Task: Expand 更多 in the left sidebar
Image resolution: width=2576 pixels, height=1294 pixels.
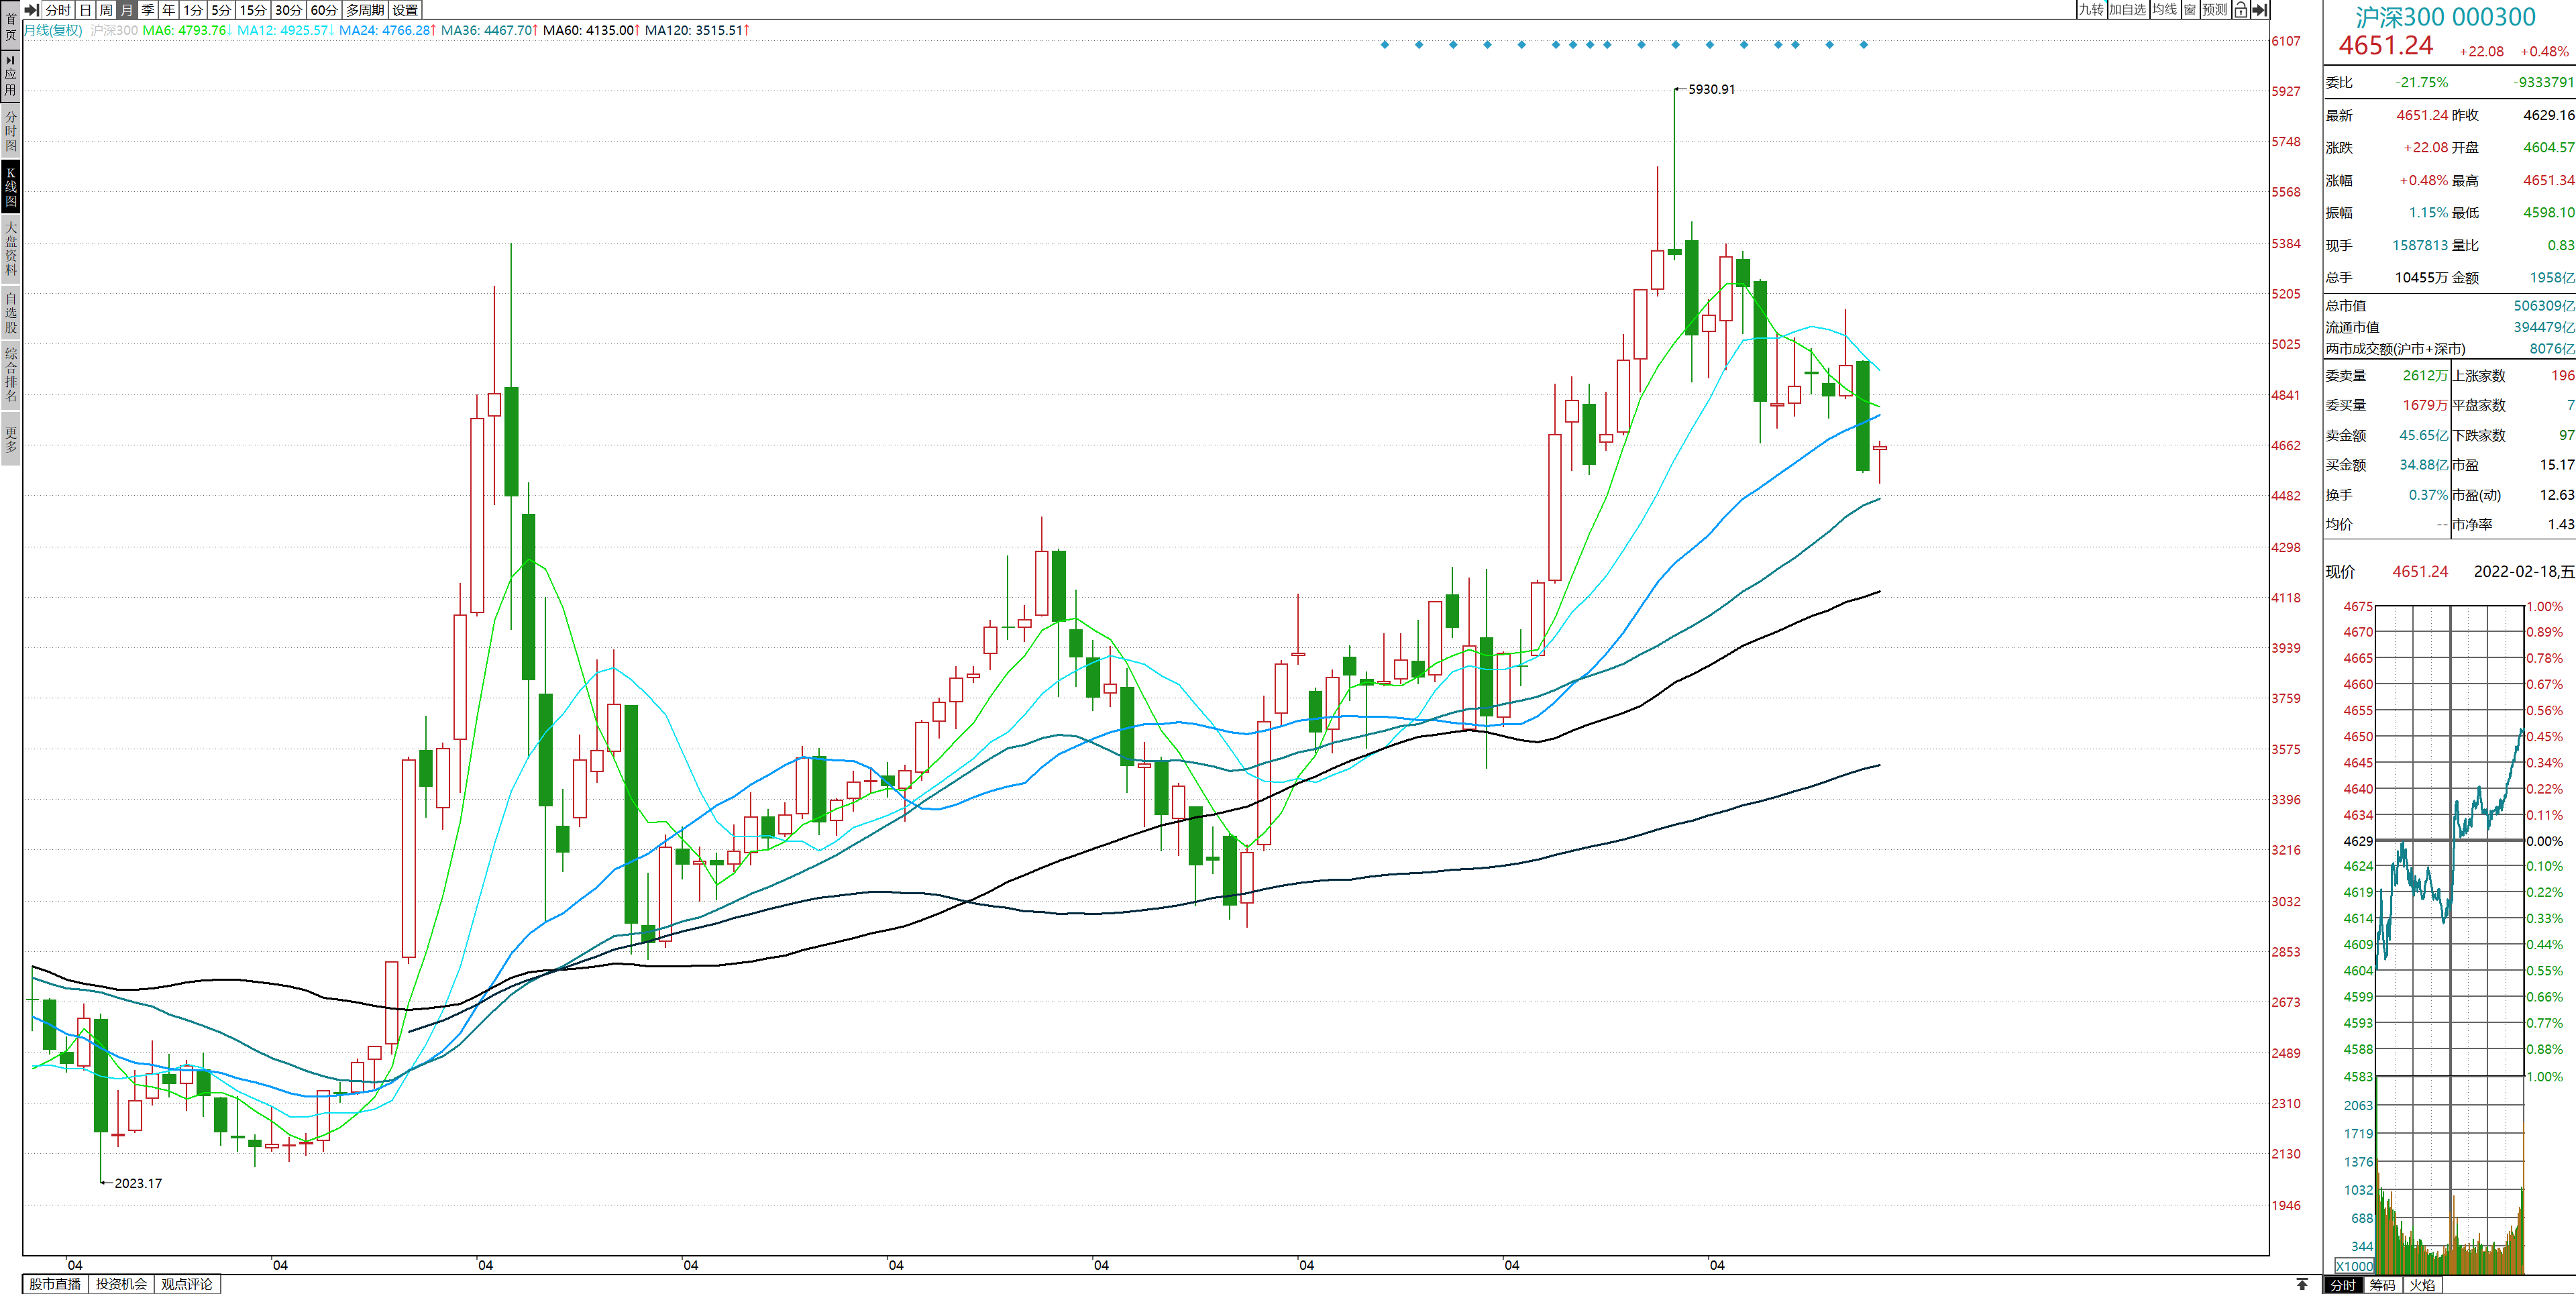Action: point(10,439)
